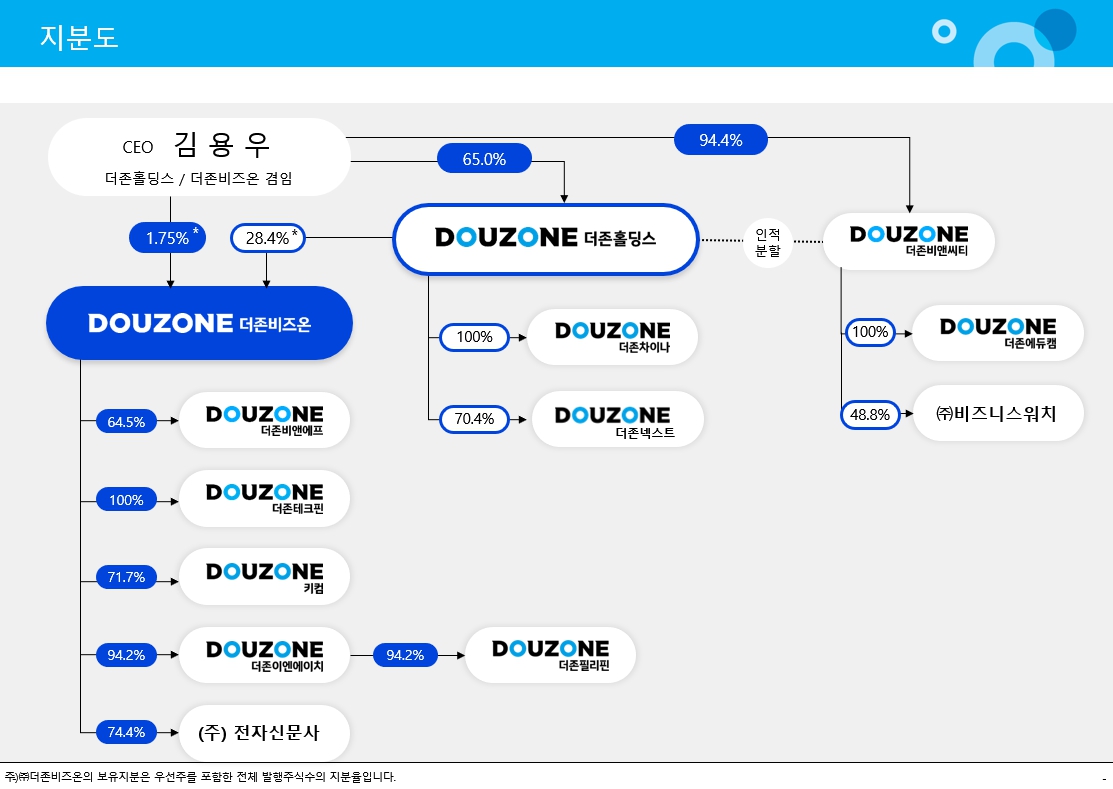The width and height of the screenshot is (1113, 789).
Task: Select the 더존비앤씨티 company box
Action: [909, 241]
